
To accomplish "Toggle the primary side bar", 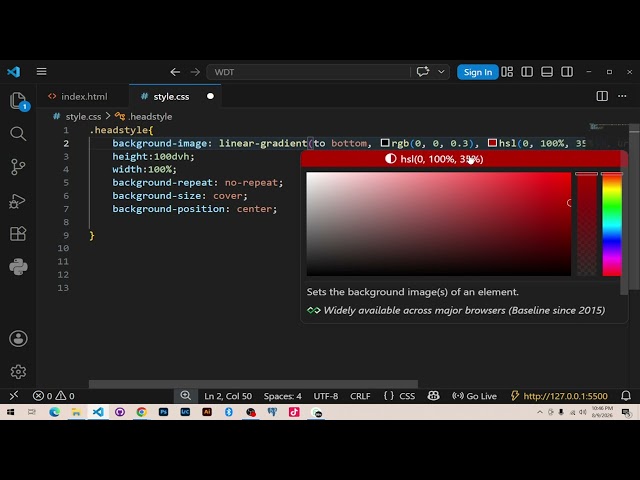I will 527,72.
